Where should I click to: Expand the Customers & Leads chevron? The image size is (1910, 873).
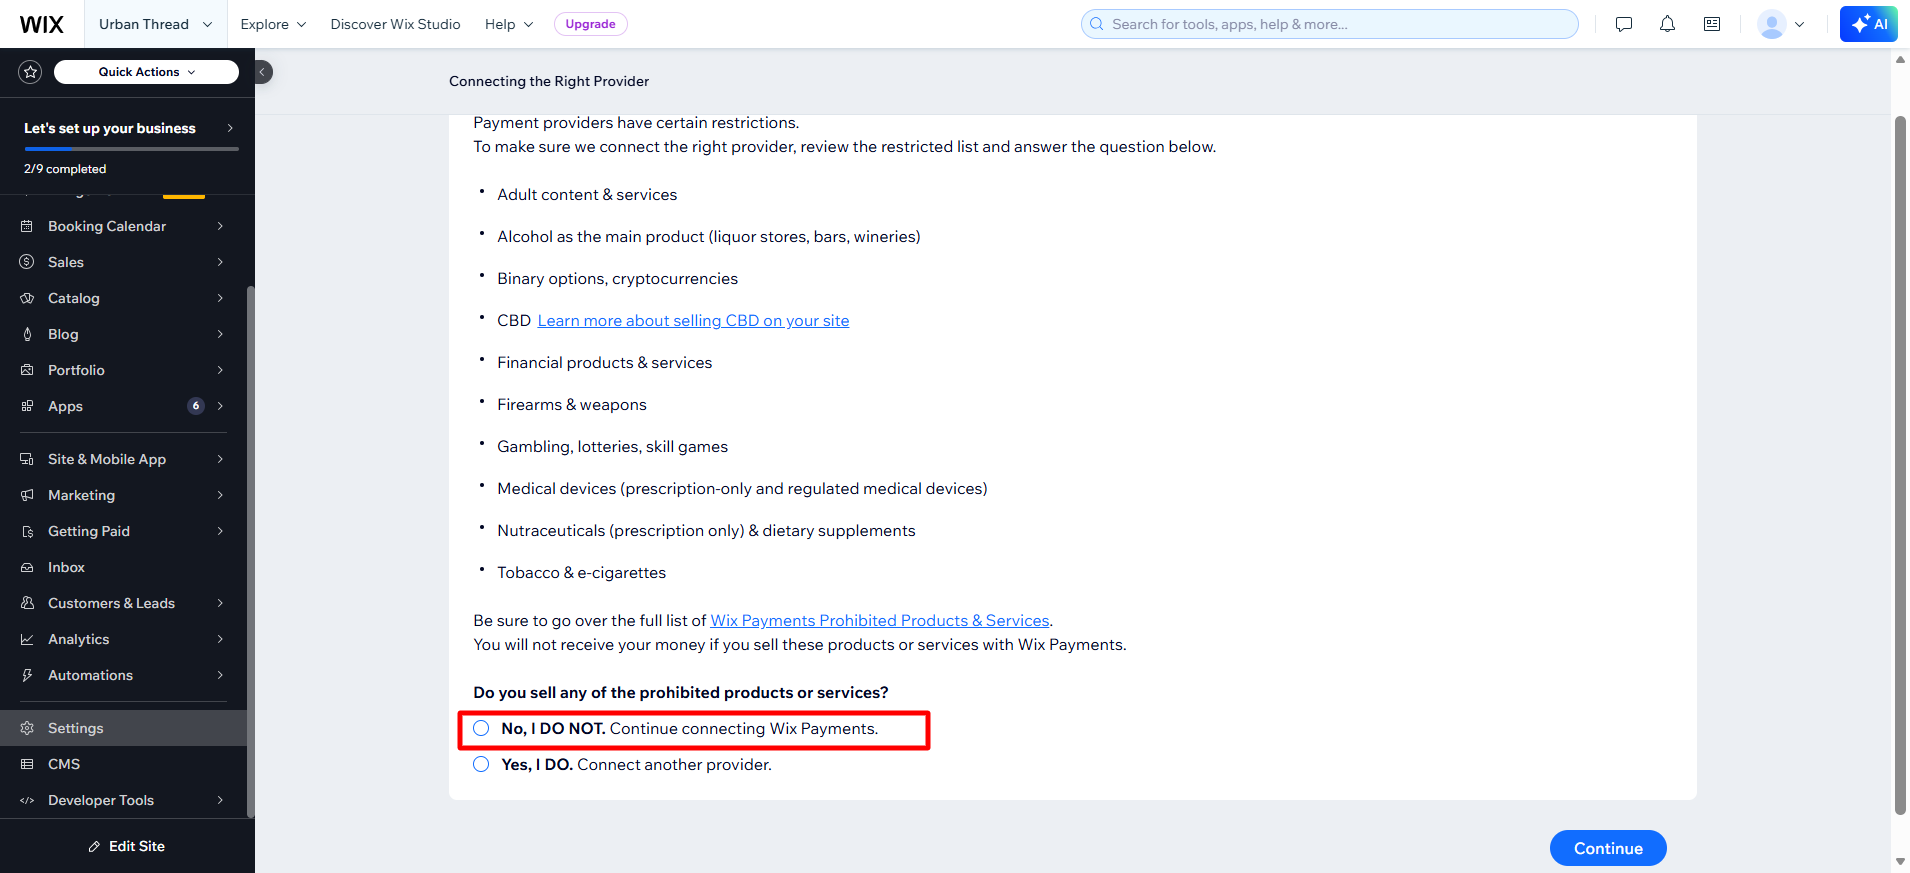pos(220,603)
